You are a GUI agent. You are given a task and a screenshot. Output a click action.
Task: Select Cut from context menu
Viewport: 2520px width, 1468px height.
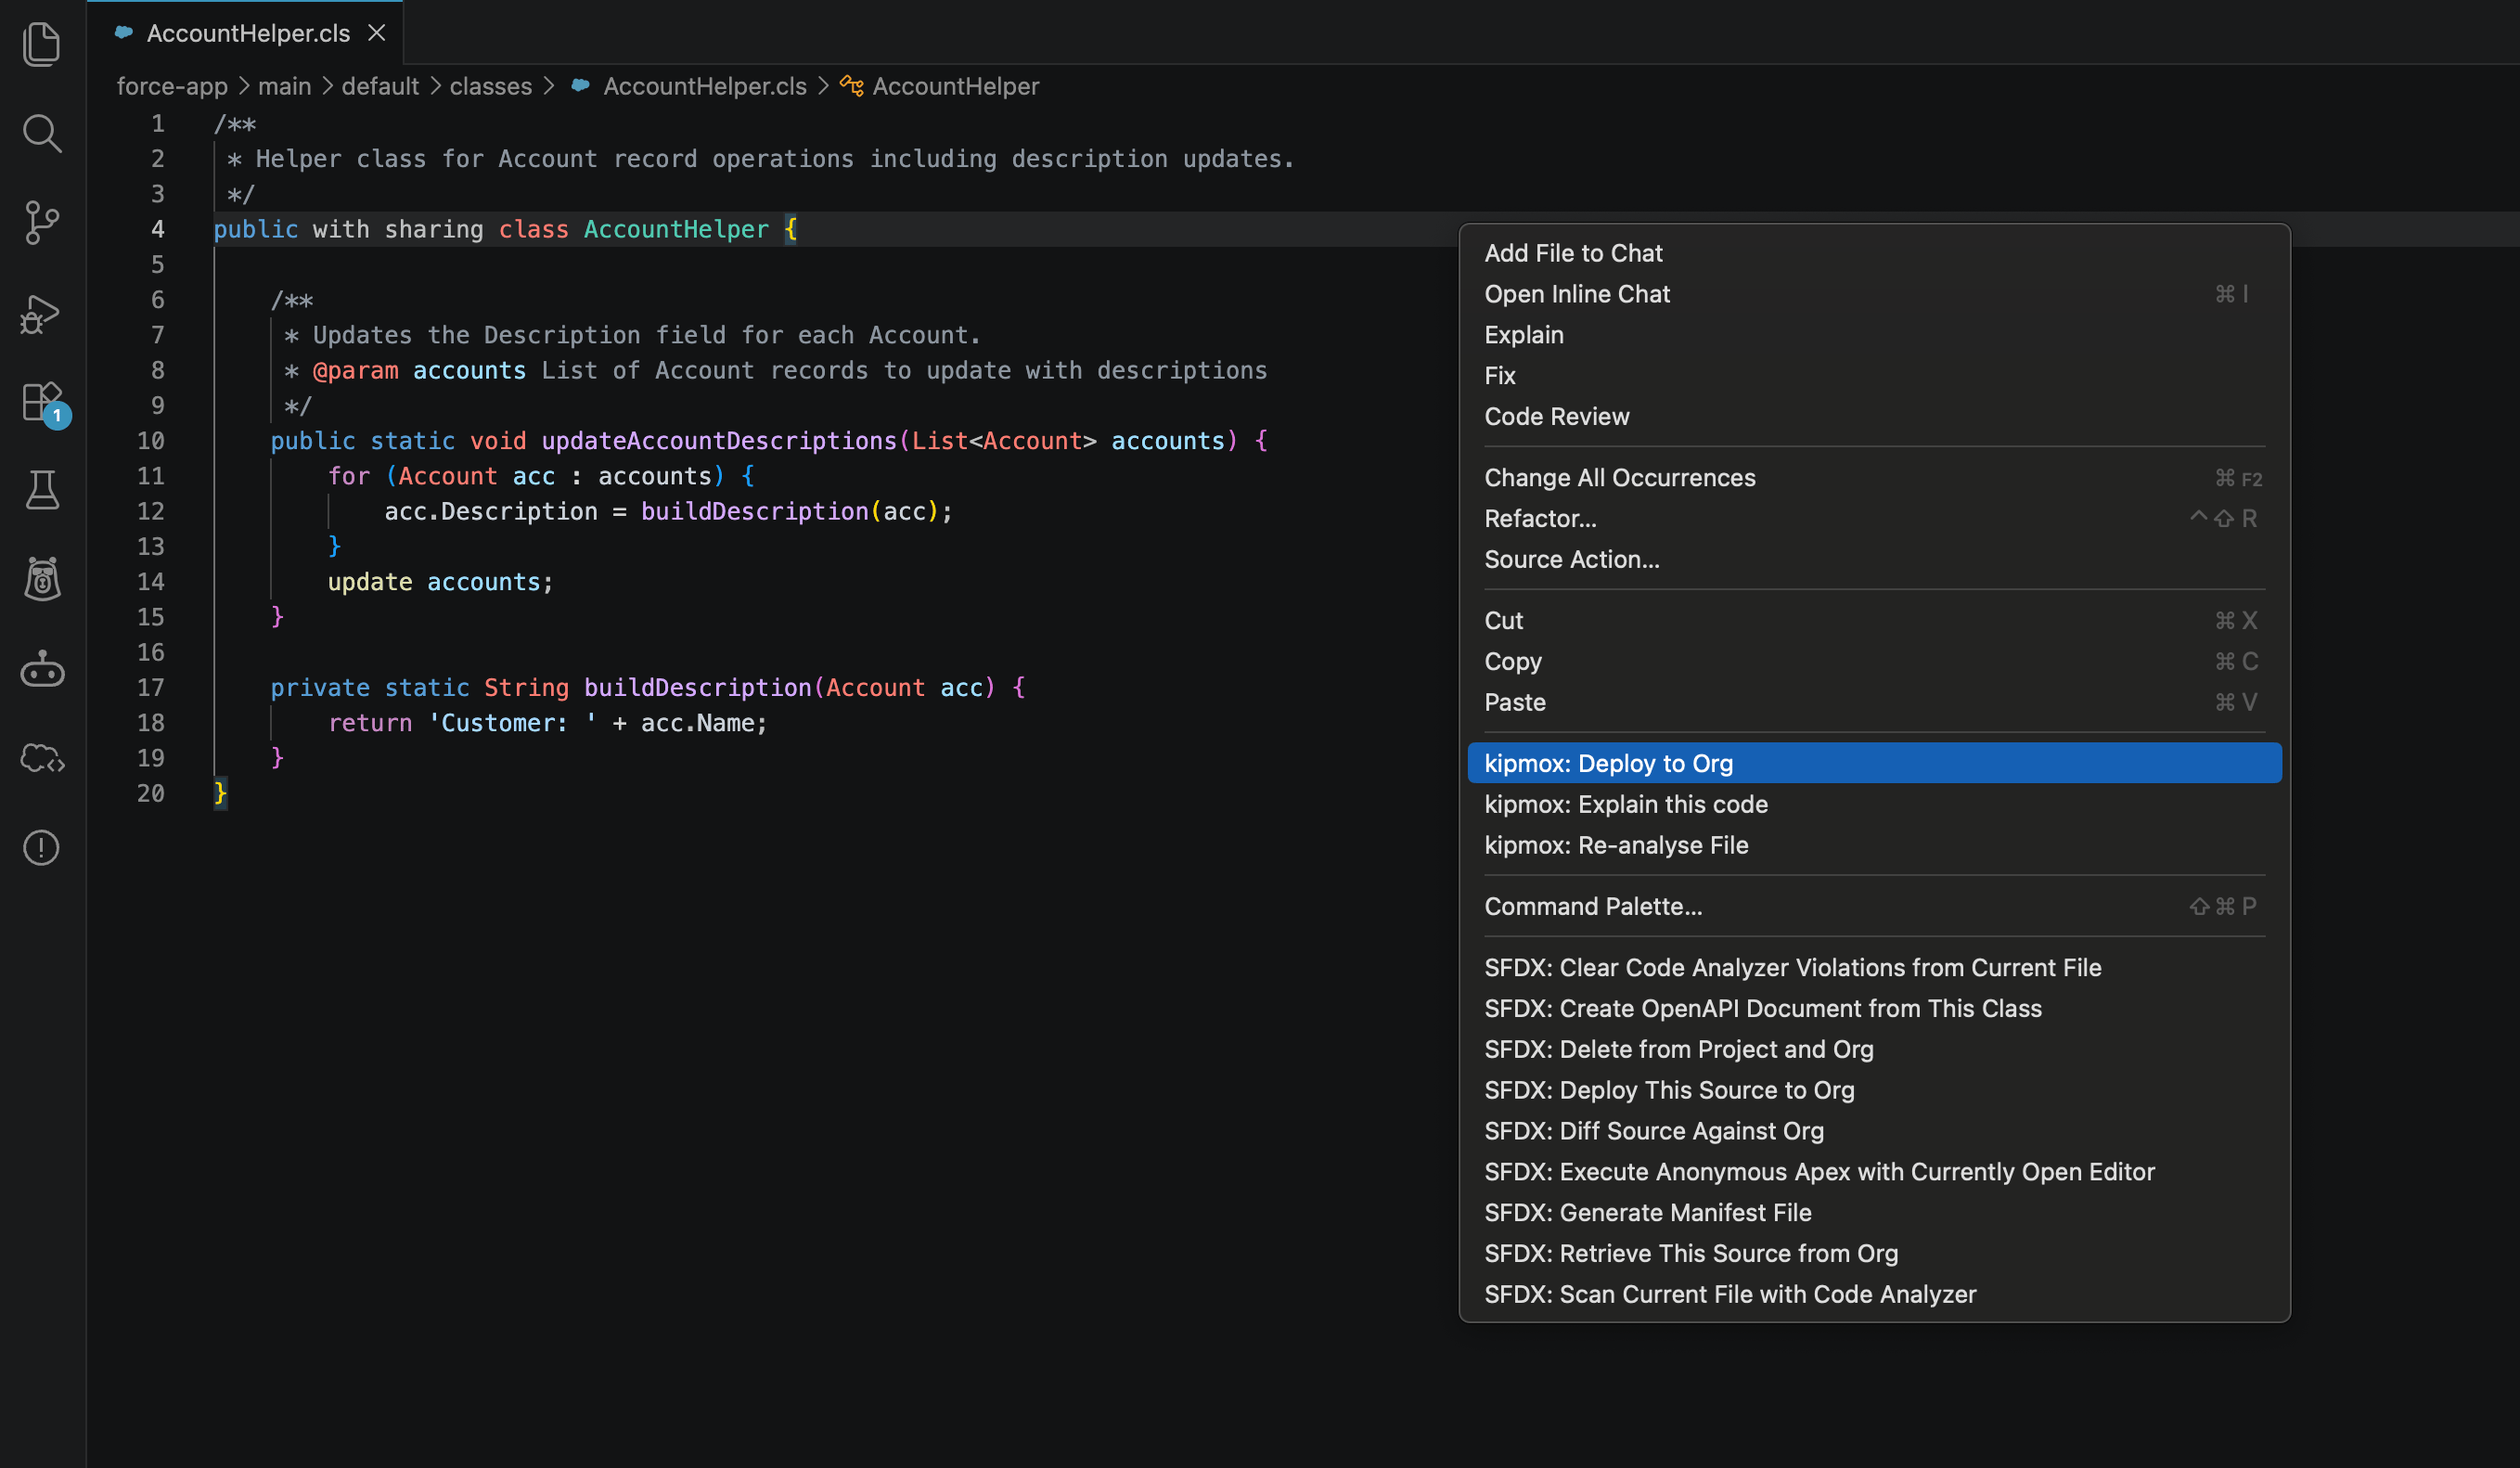tap(1874, 621)
